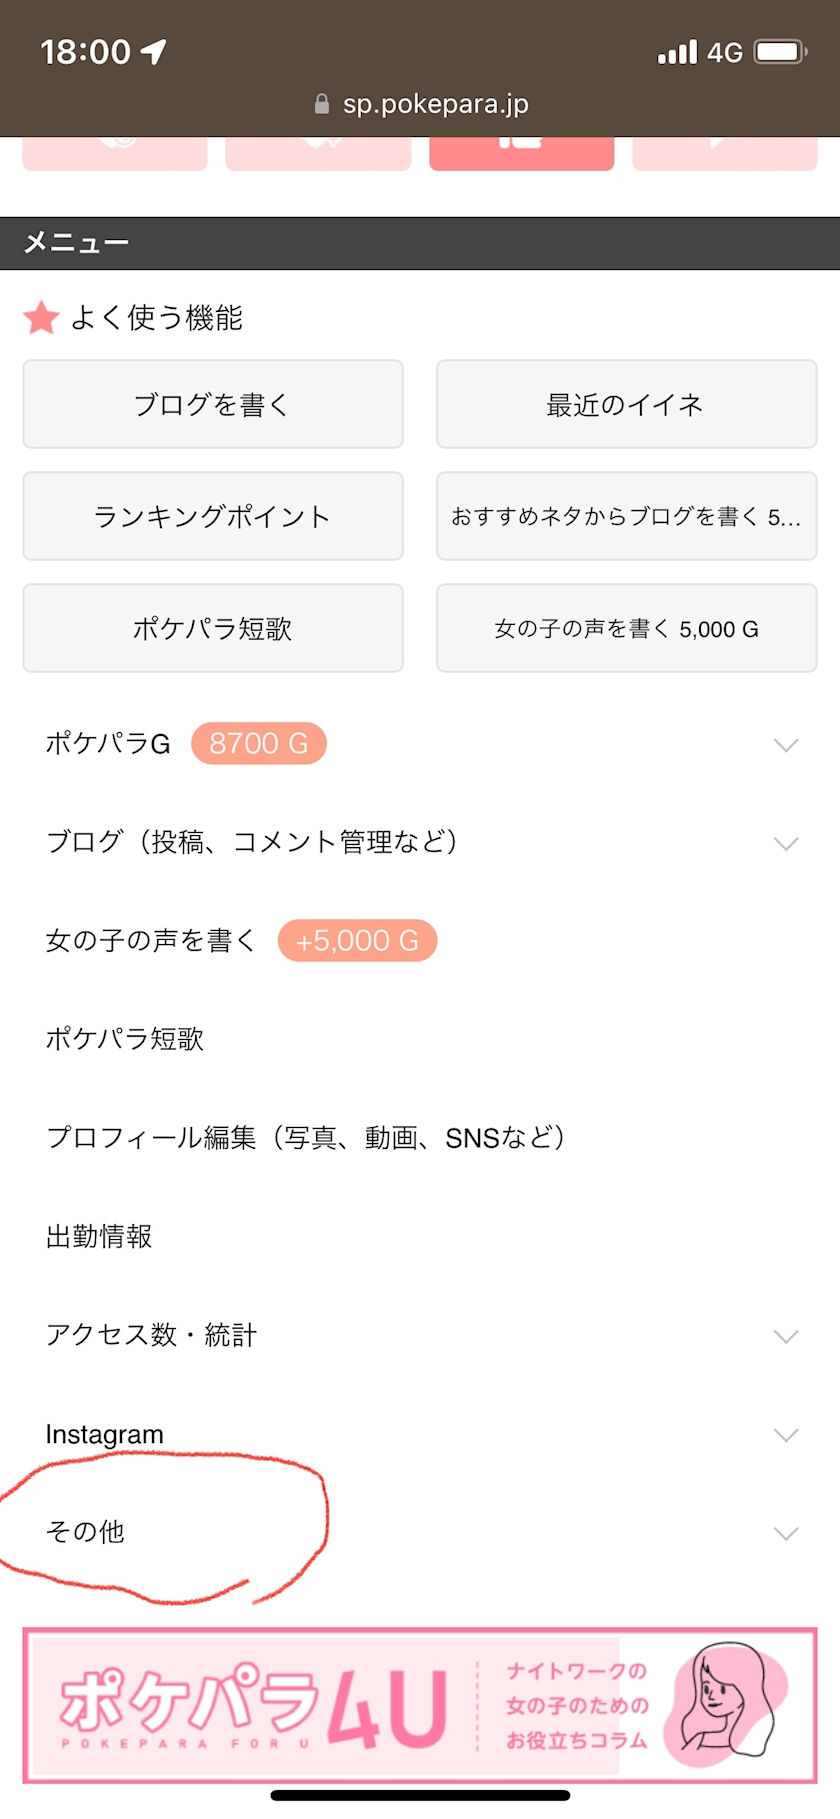
Task: Open プロフィール編集 menu item
Action: pos(306,1138)
